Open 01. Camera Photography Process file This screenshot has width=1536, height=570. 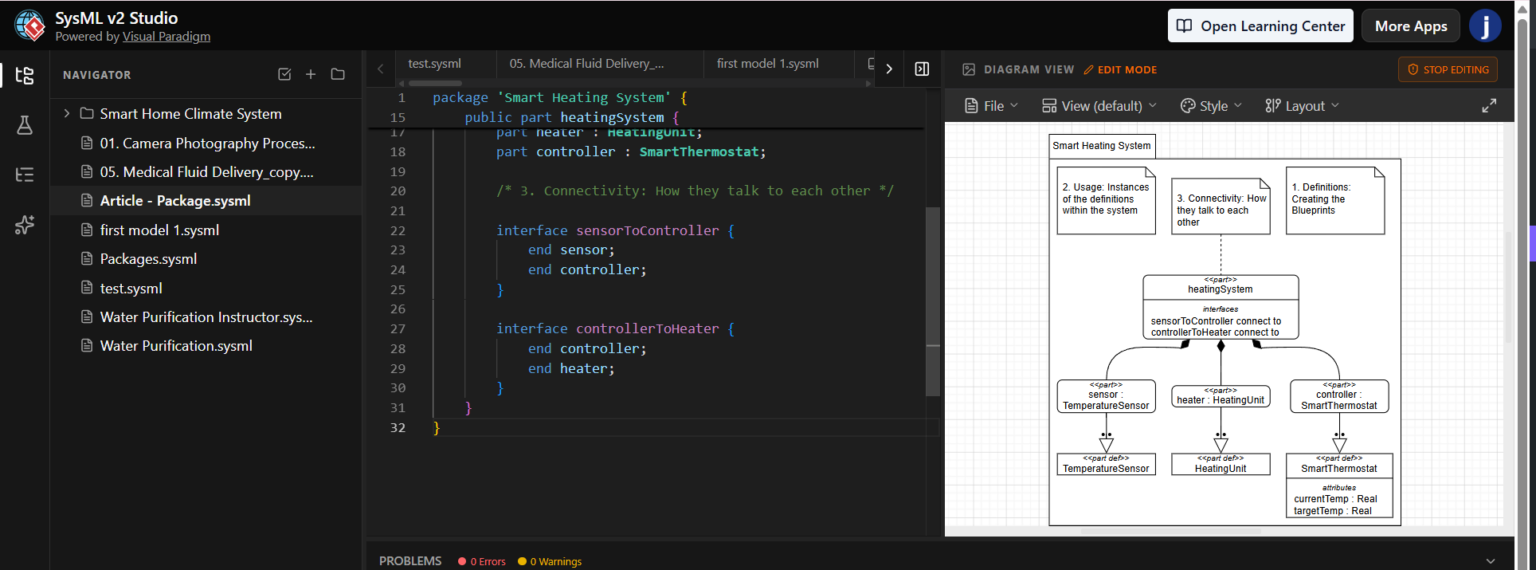click(x=205, y=143)
